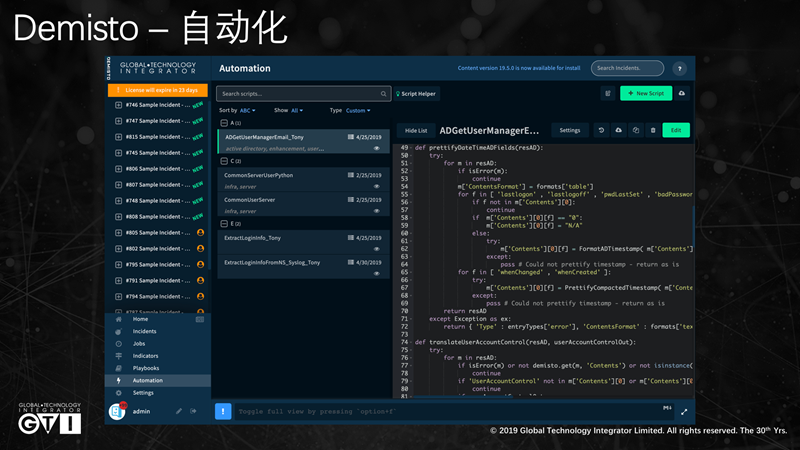Toggle eye icon on CommonUserServer script
The width and height of the screenshot is (800, 450).
tap(377, 211)
